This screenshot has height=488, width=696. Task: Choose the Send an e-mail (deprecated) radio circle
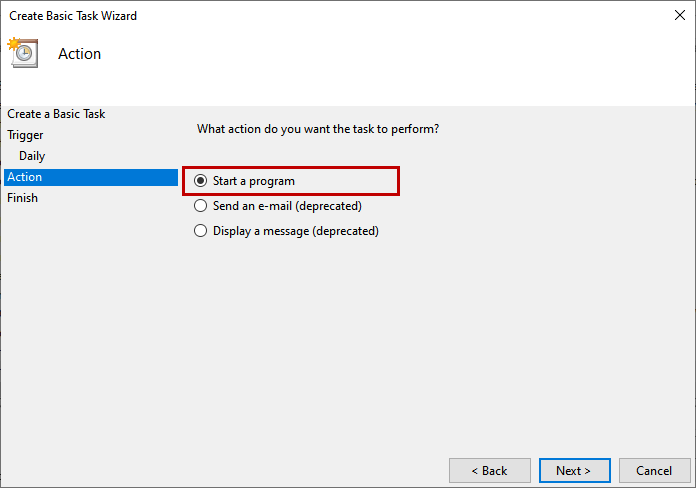pos(201,206)
